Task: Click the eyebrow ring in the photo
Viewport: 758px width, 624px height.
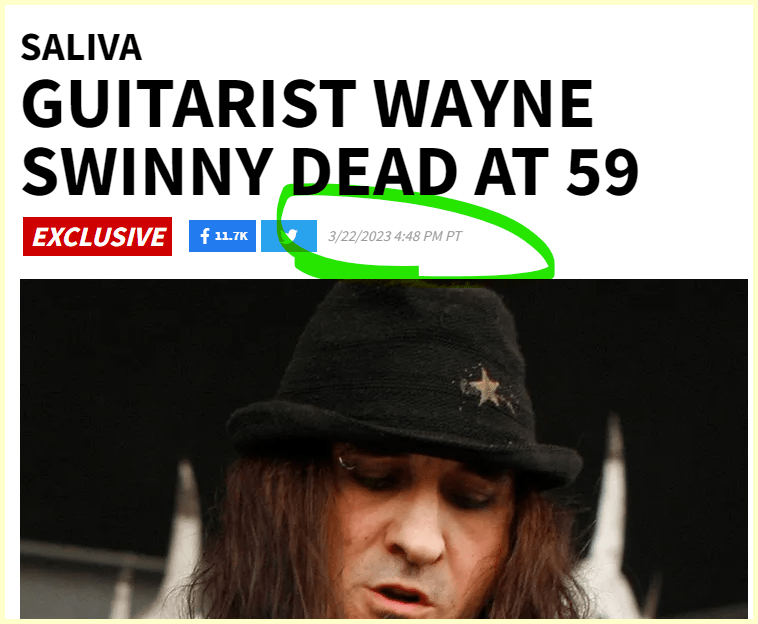Action: [346, 463]
